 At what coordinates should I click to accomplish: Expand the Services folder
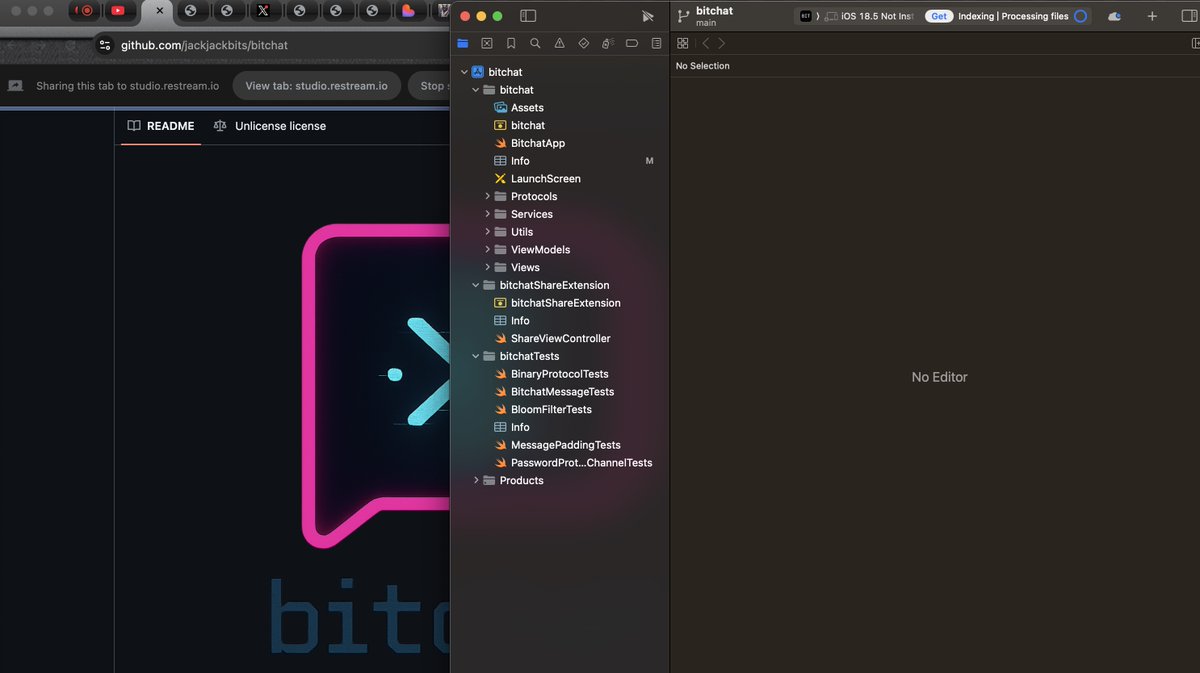488,214
